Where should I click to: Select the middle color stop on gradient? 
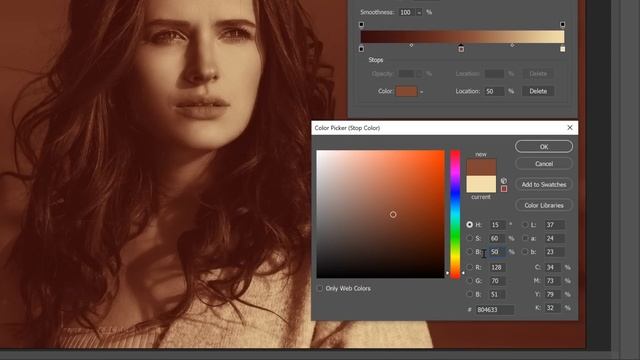click(461, 48)
